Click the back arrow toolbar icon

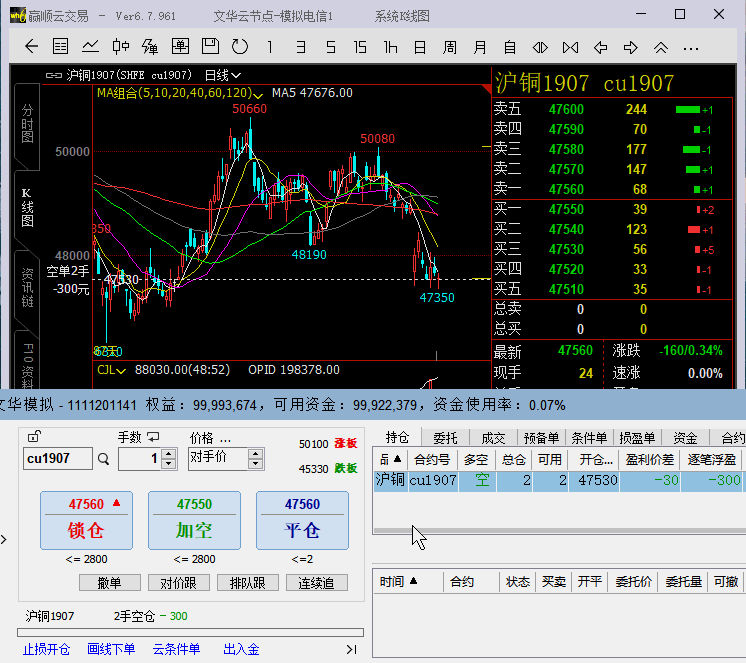[x=31, y=47]
